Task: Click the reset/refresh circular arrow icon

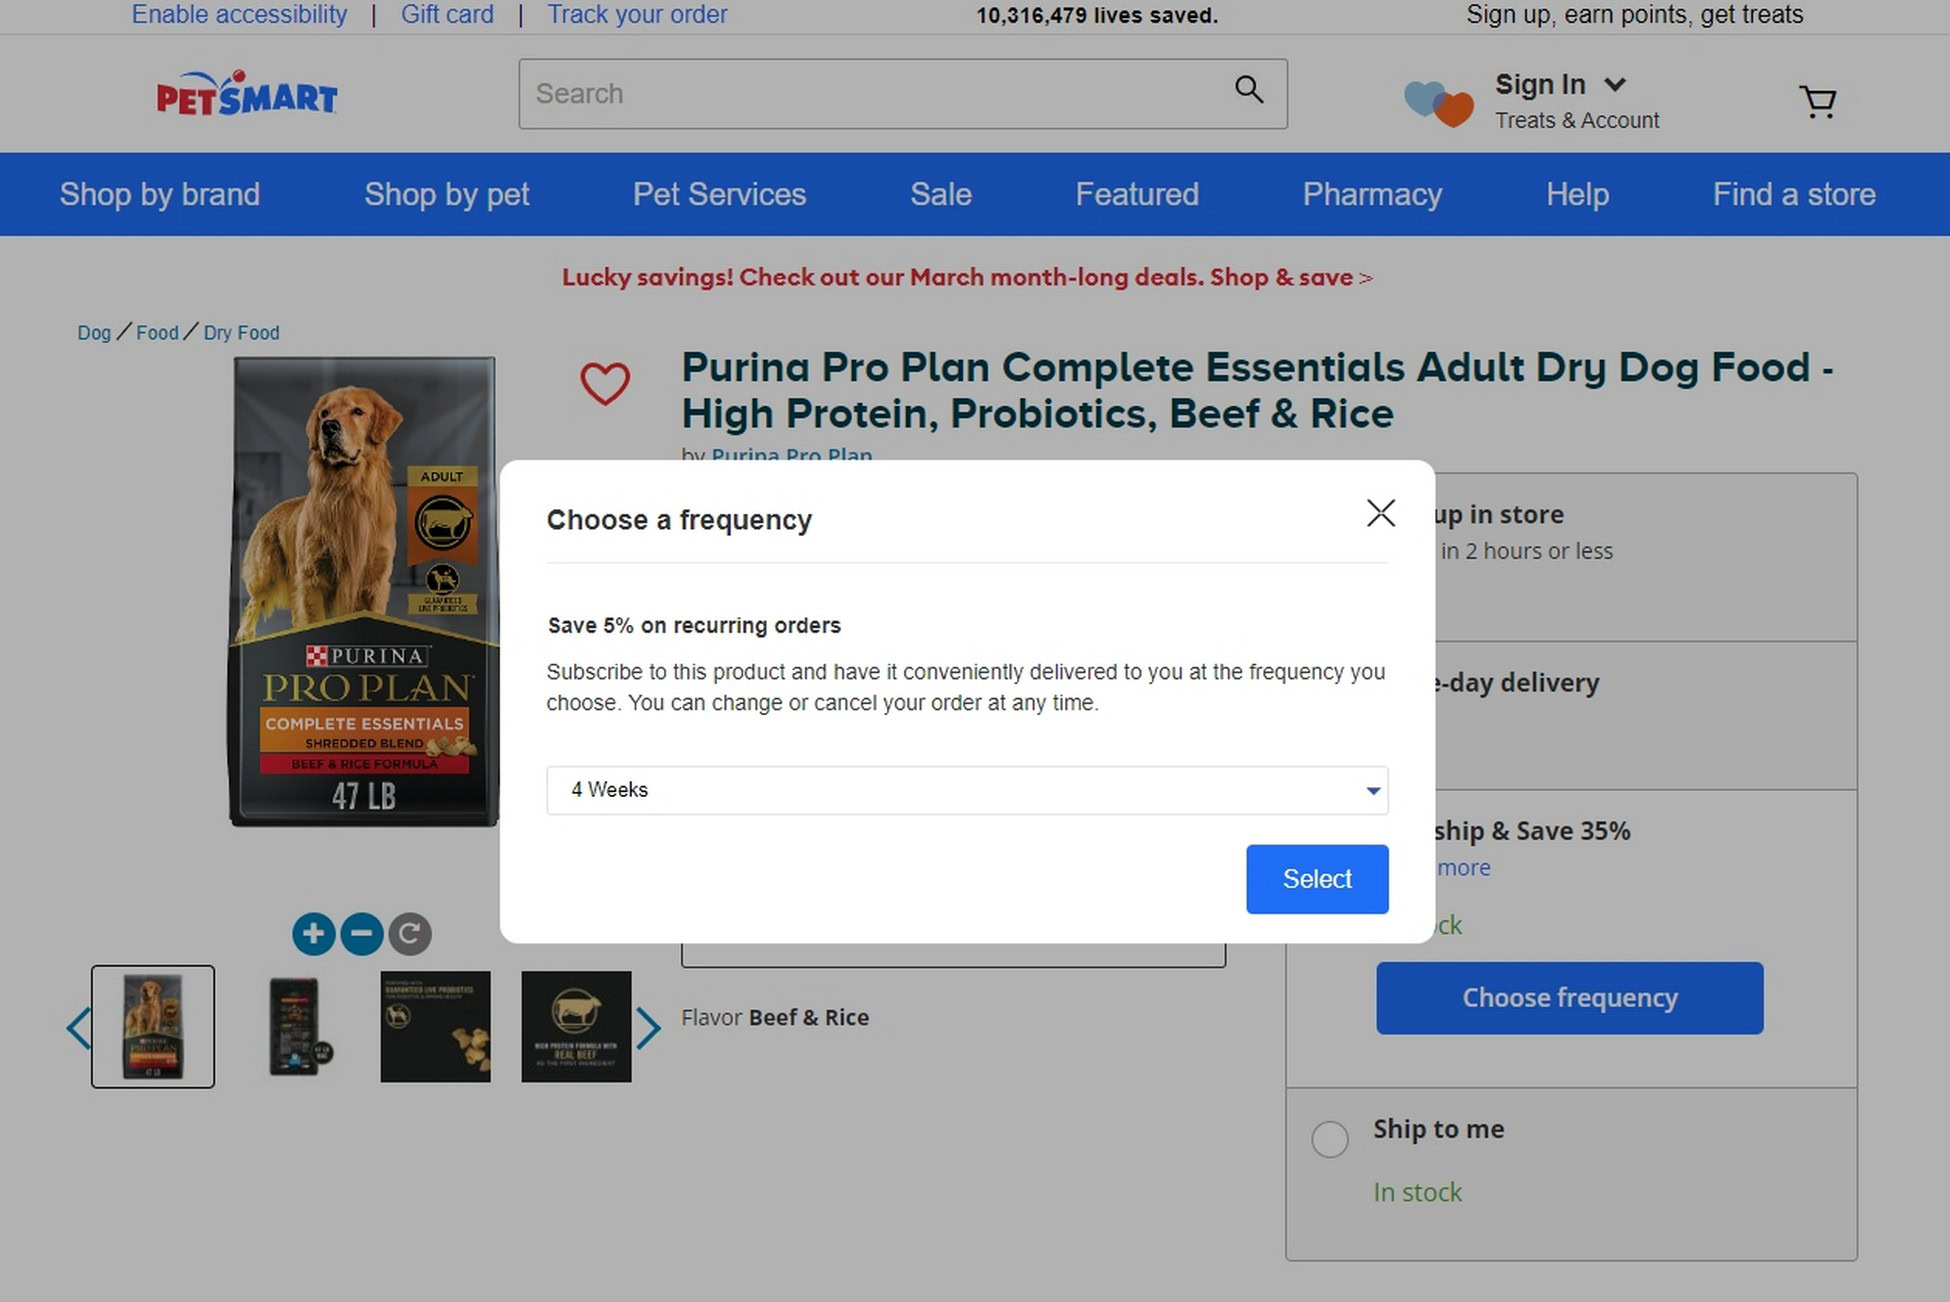Action: coord(408,933)
